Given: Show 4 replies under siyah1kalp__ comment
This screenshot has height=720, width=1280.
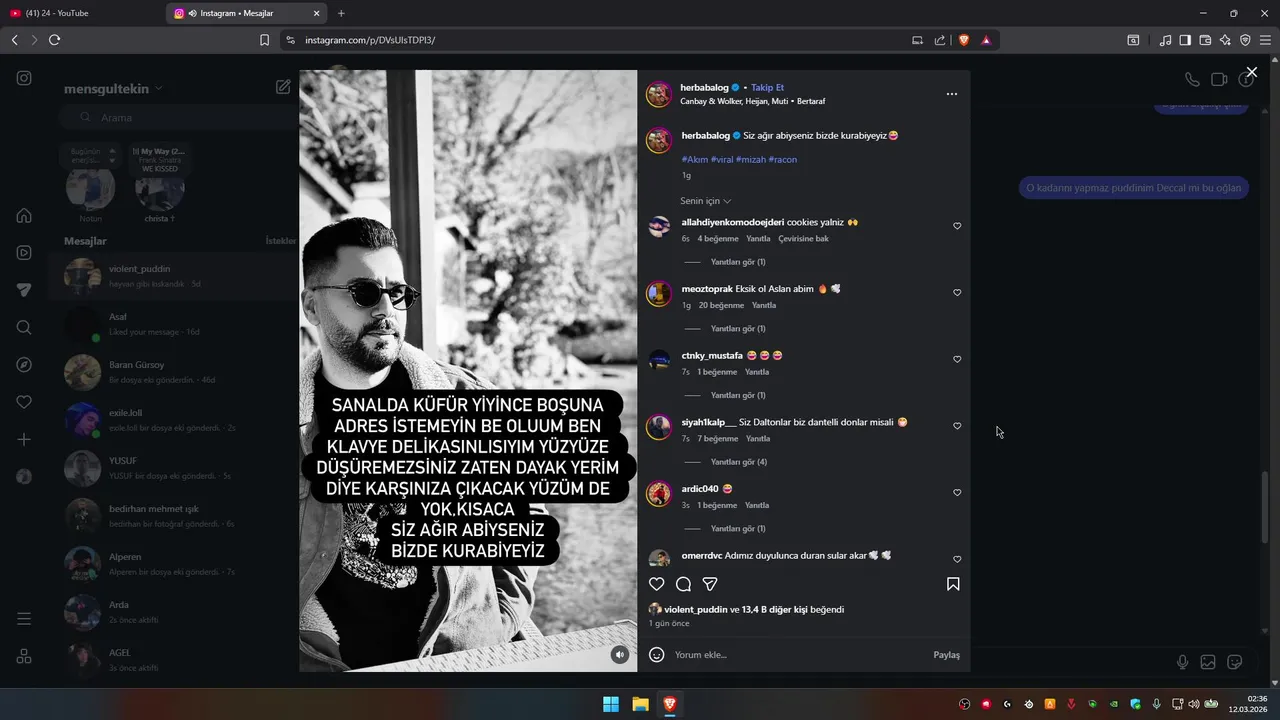Looking at the screenshot, I should (738, 462).
